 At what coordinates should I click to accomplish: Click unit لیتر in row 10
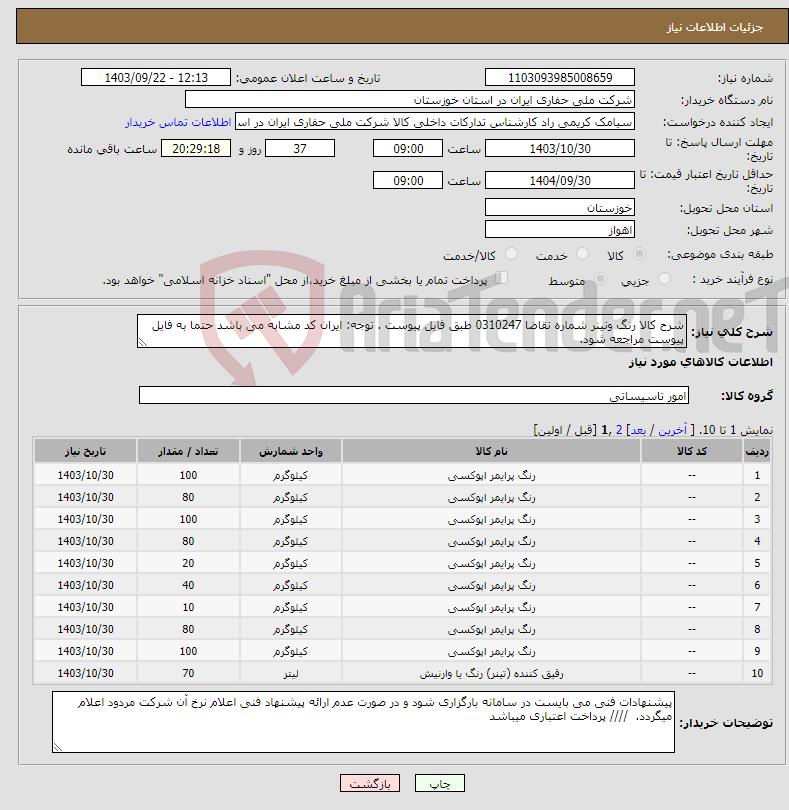point(290,673)
